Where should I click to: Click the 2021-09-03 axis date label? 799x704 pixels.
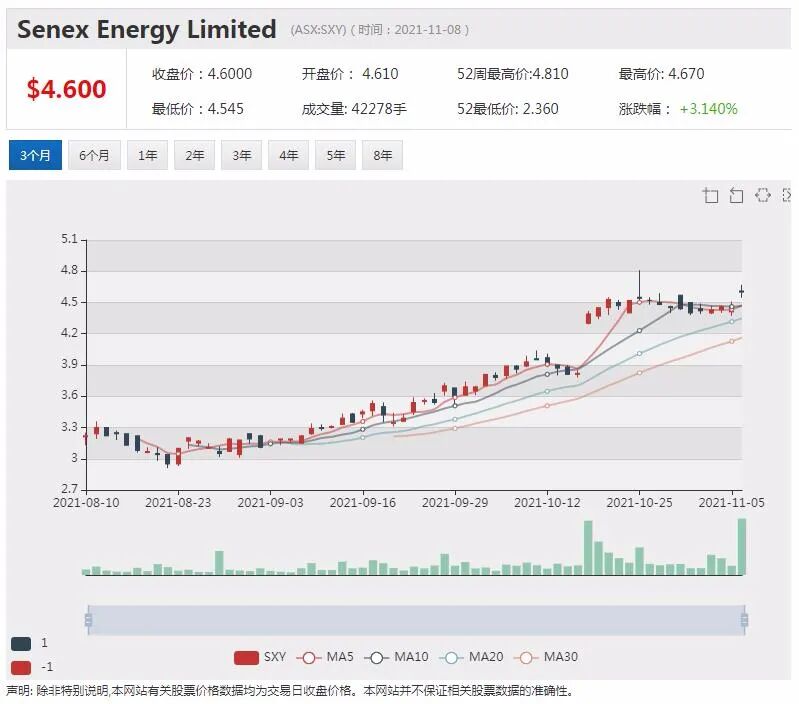coord(270,503)
